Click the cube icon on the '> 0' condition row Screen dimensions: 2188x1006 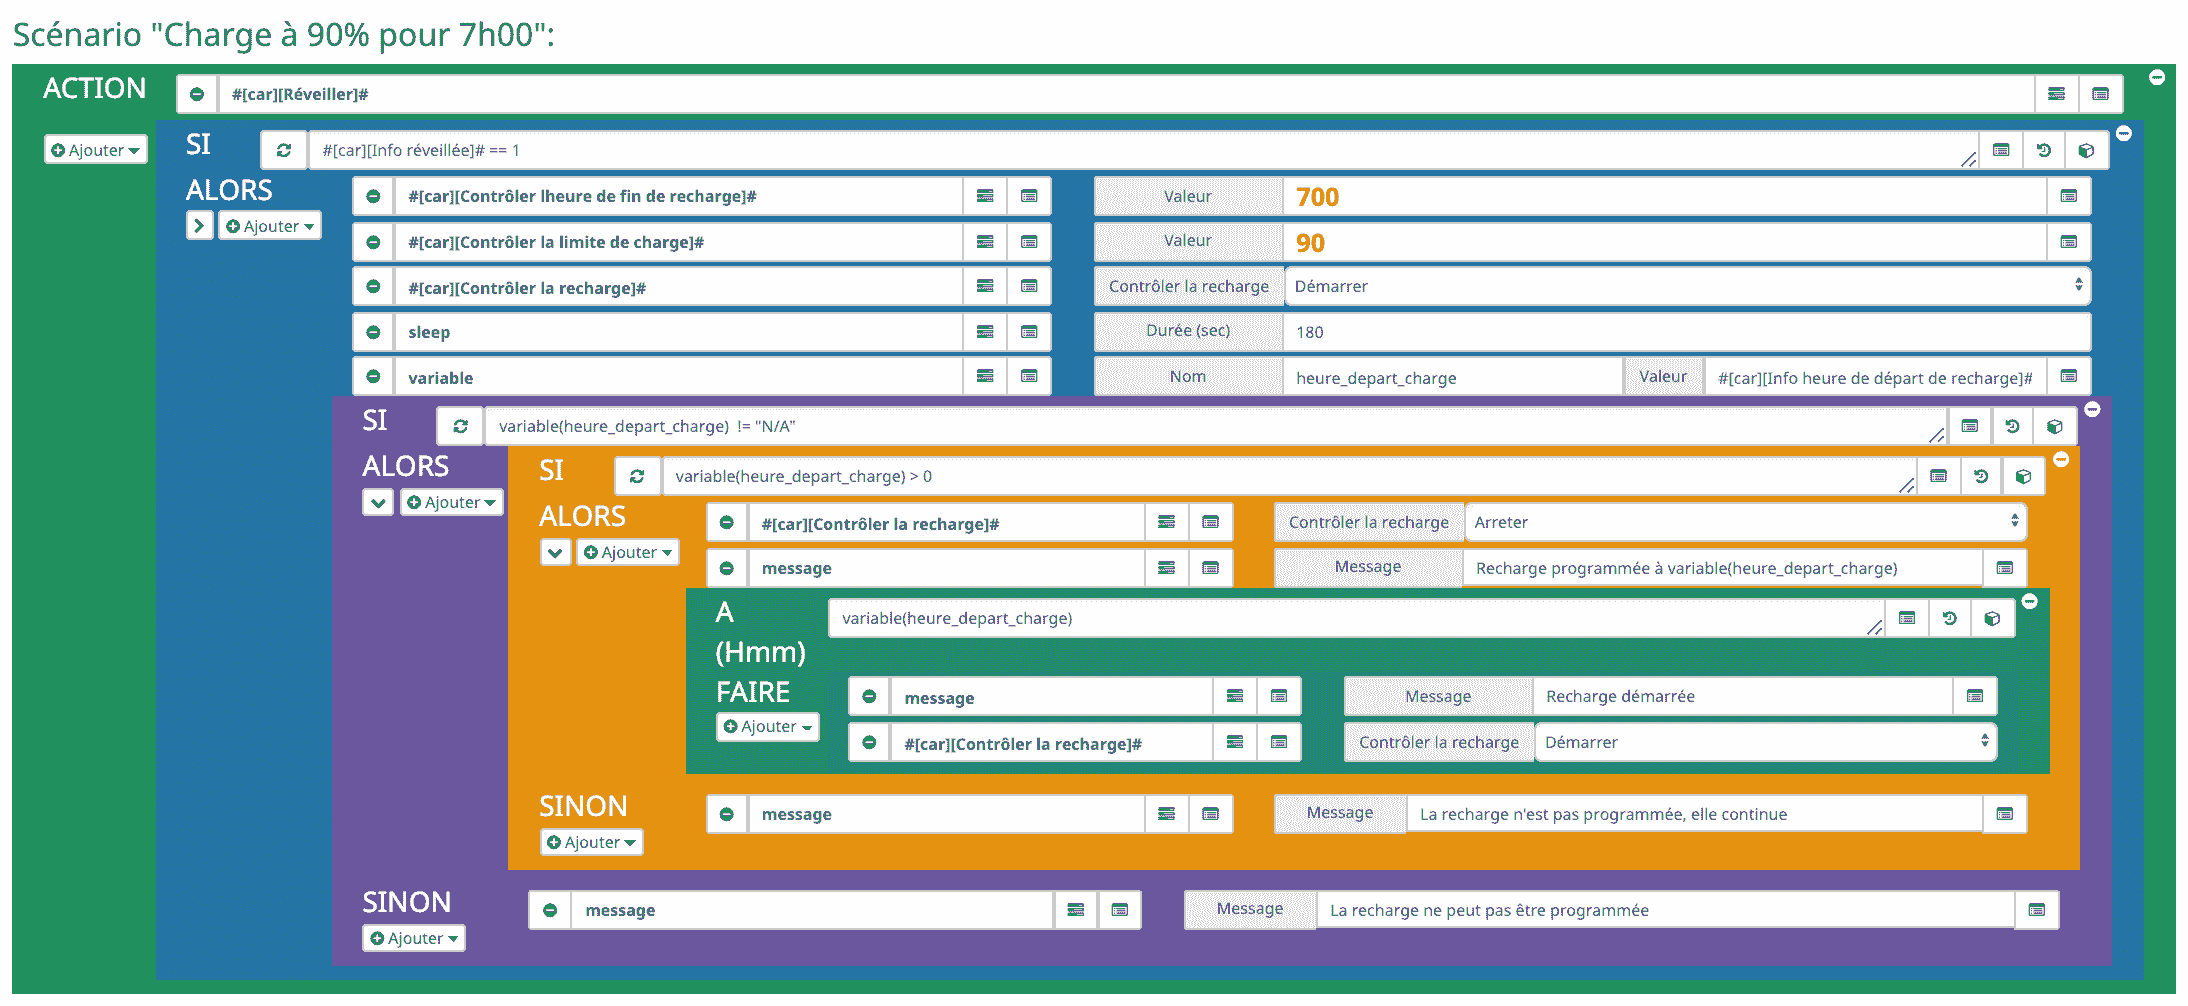2023,476
